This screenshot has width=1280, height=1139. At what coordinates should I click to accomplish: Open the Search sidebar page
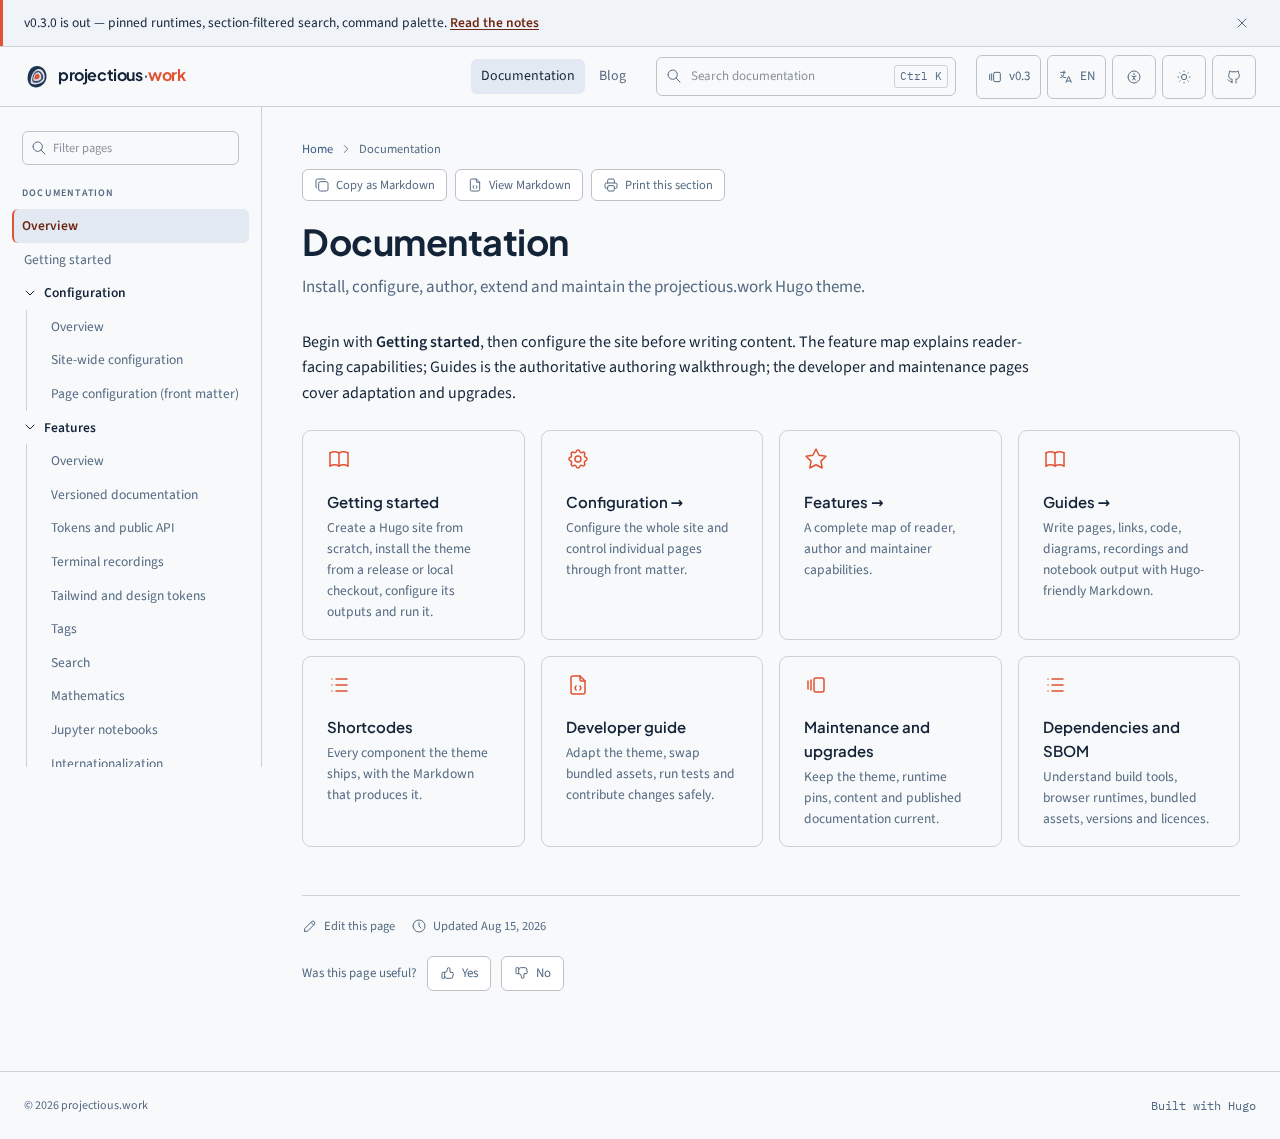[70, 663]
